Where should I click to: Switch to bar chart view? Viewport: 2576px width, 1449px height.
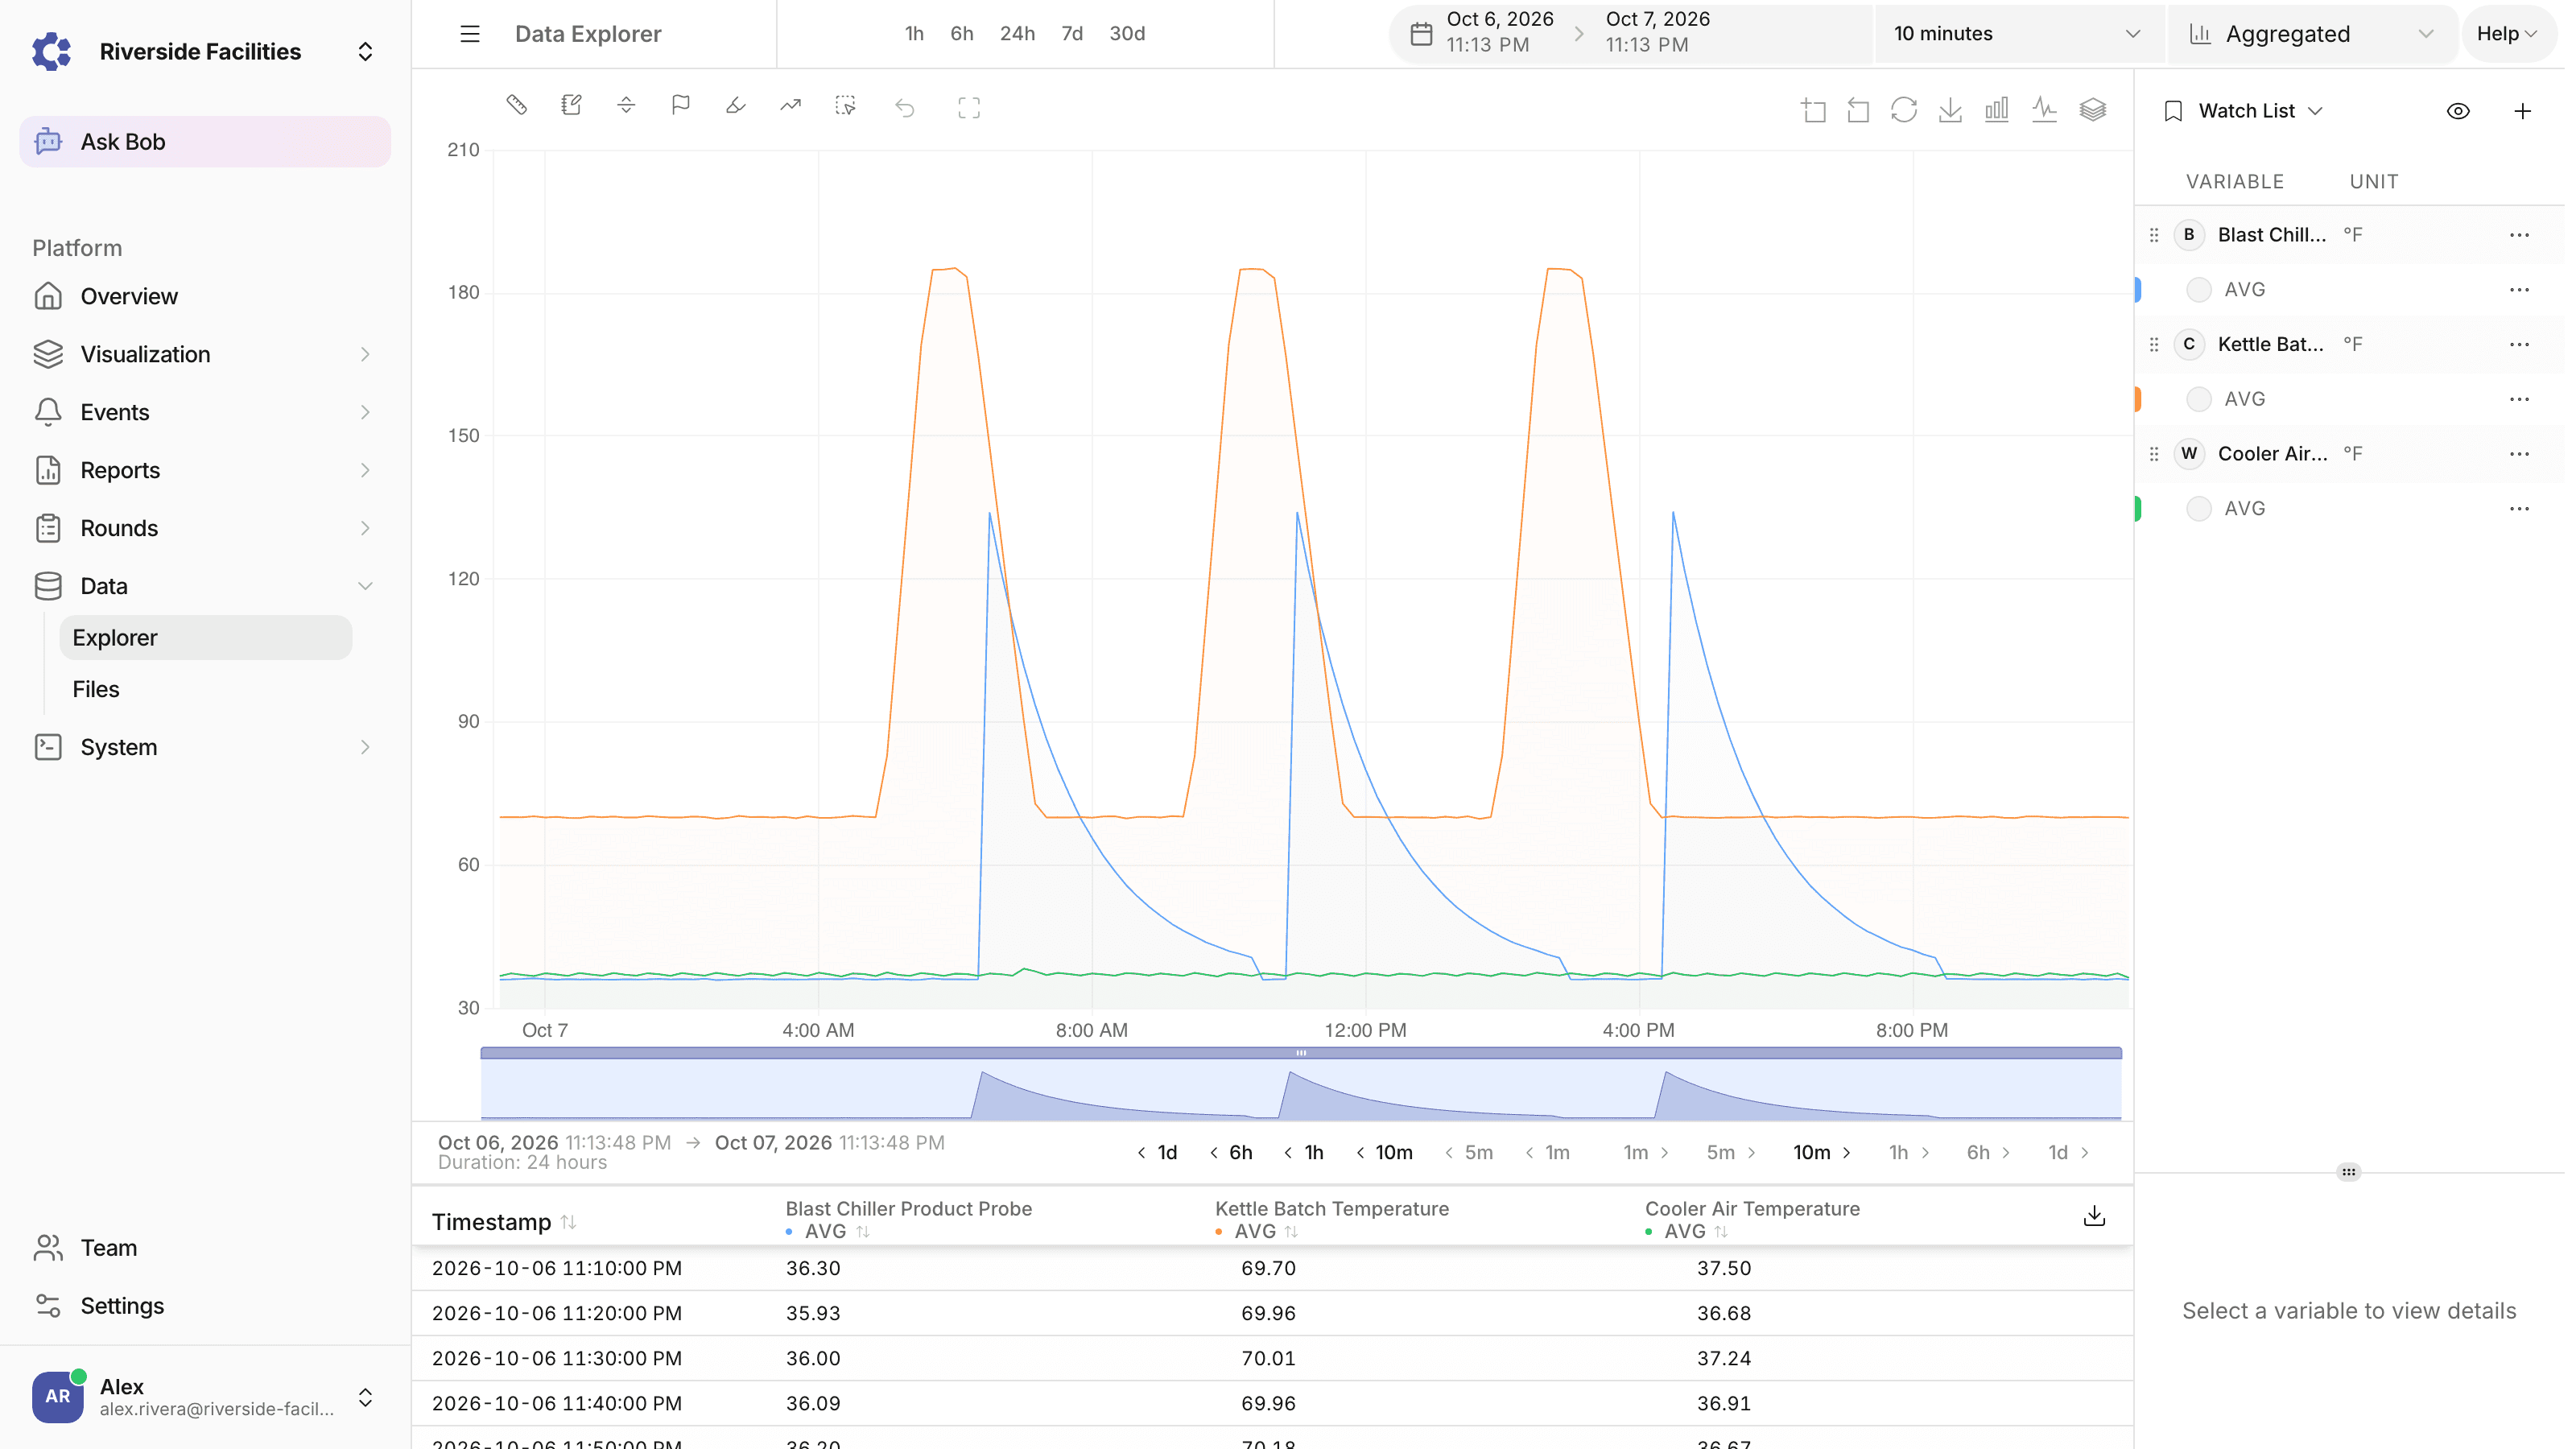(x=1997, y=110)
